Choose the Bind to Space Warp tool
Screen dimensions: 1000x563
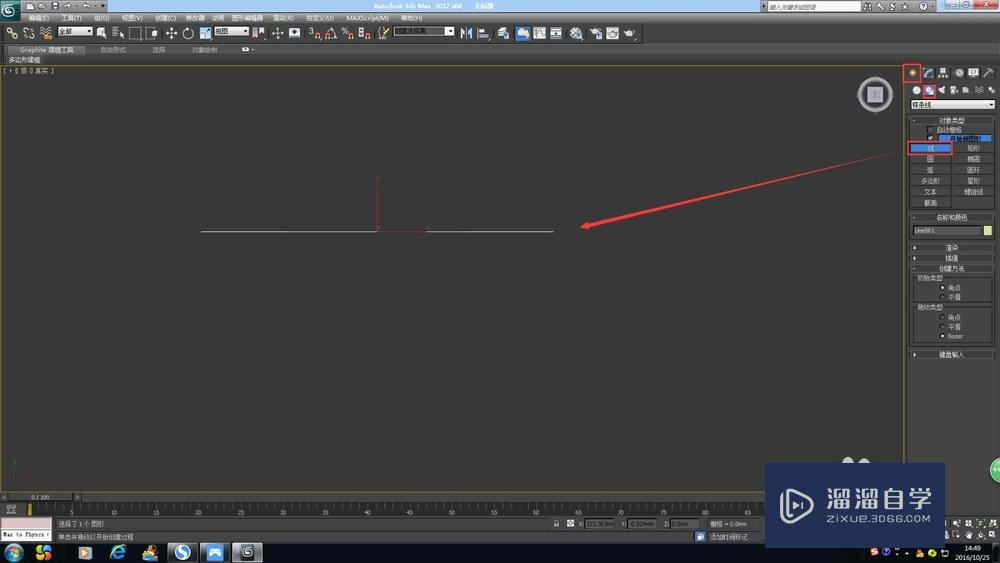[46, 33]
